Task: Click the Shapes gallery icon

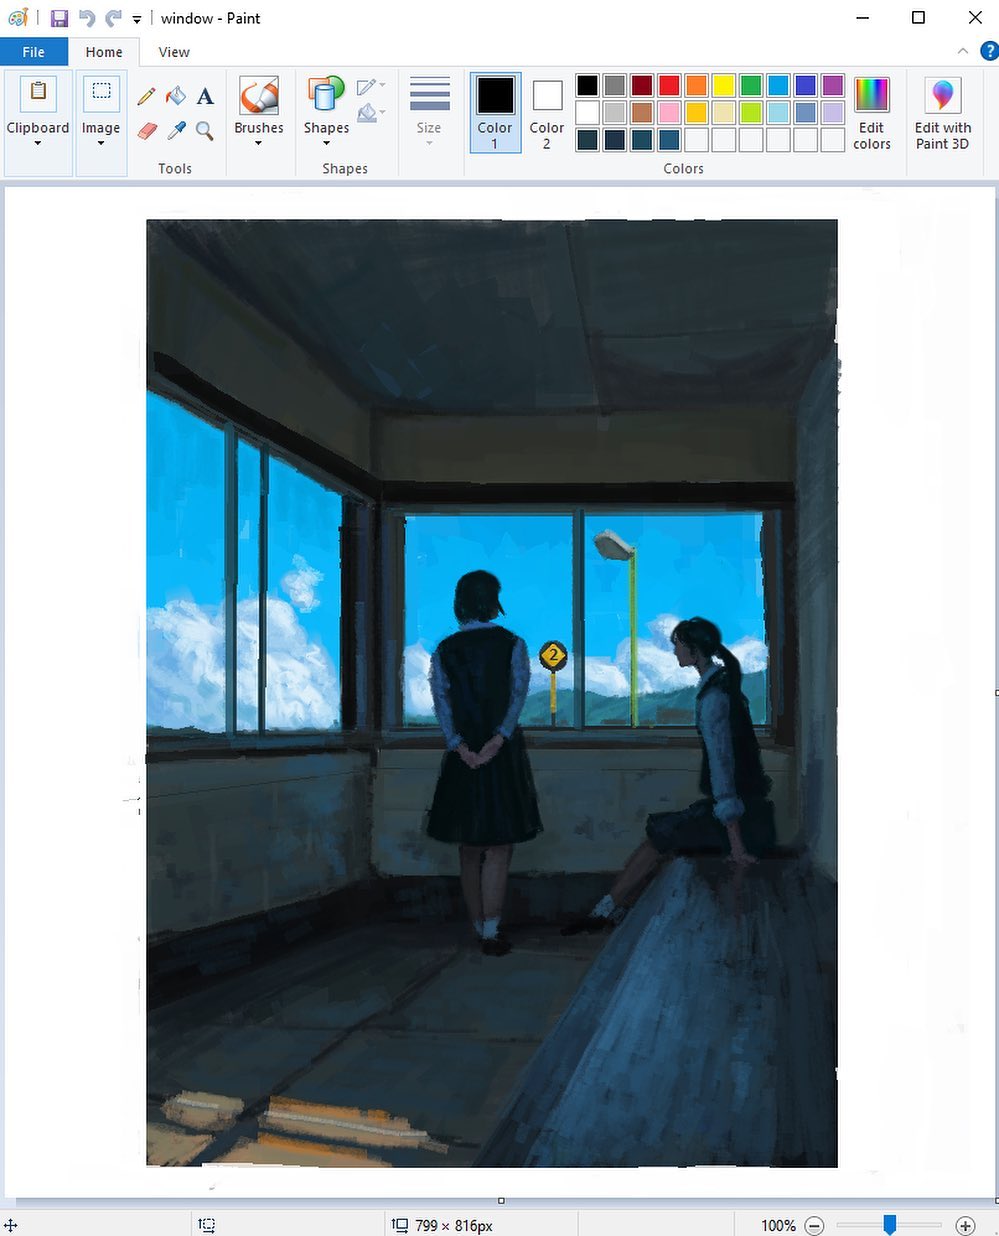Action: [x=326, y=96]
